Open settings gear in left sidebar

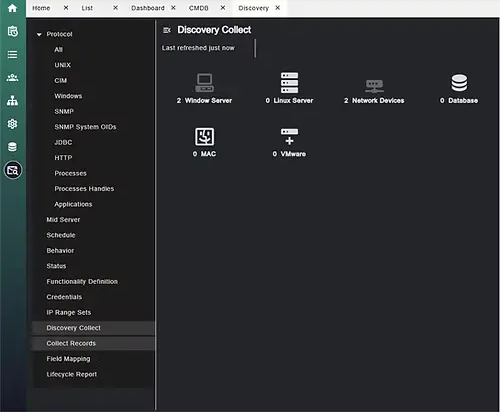point(12,124)
